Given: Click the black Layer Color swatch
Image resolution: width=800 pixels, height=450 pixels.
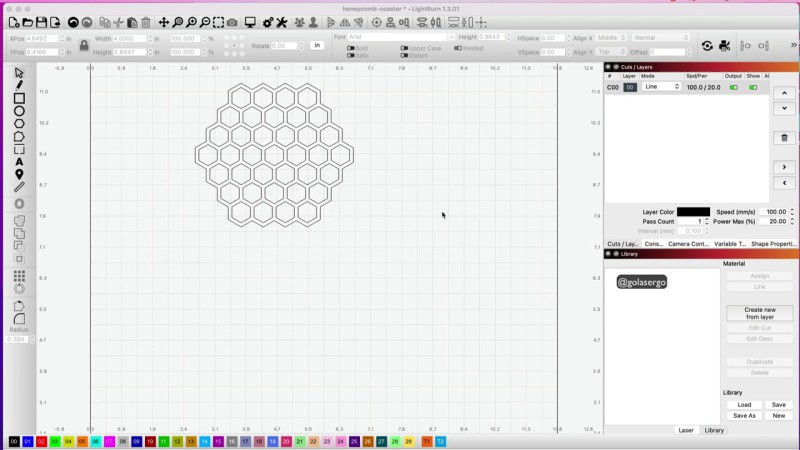Looking at the screenshot, I should tap(693, 212).
